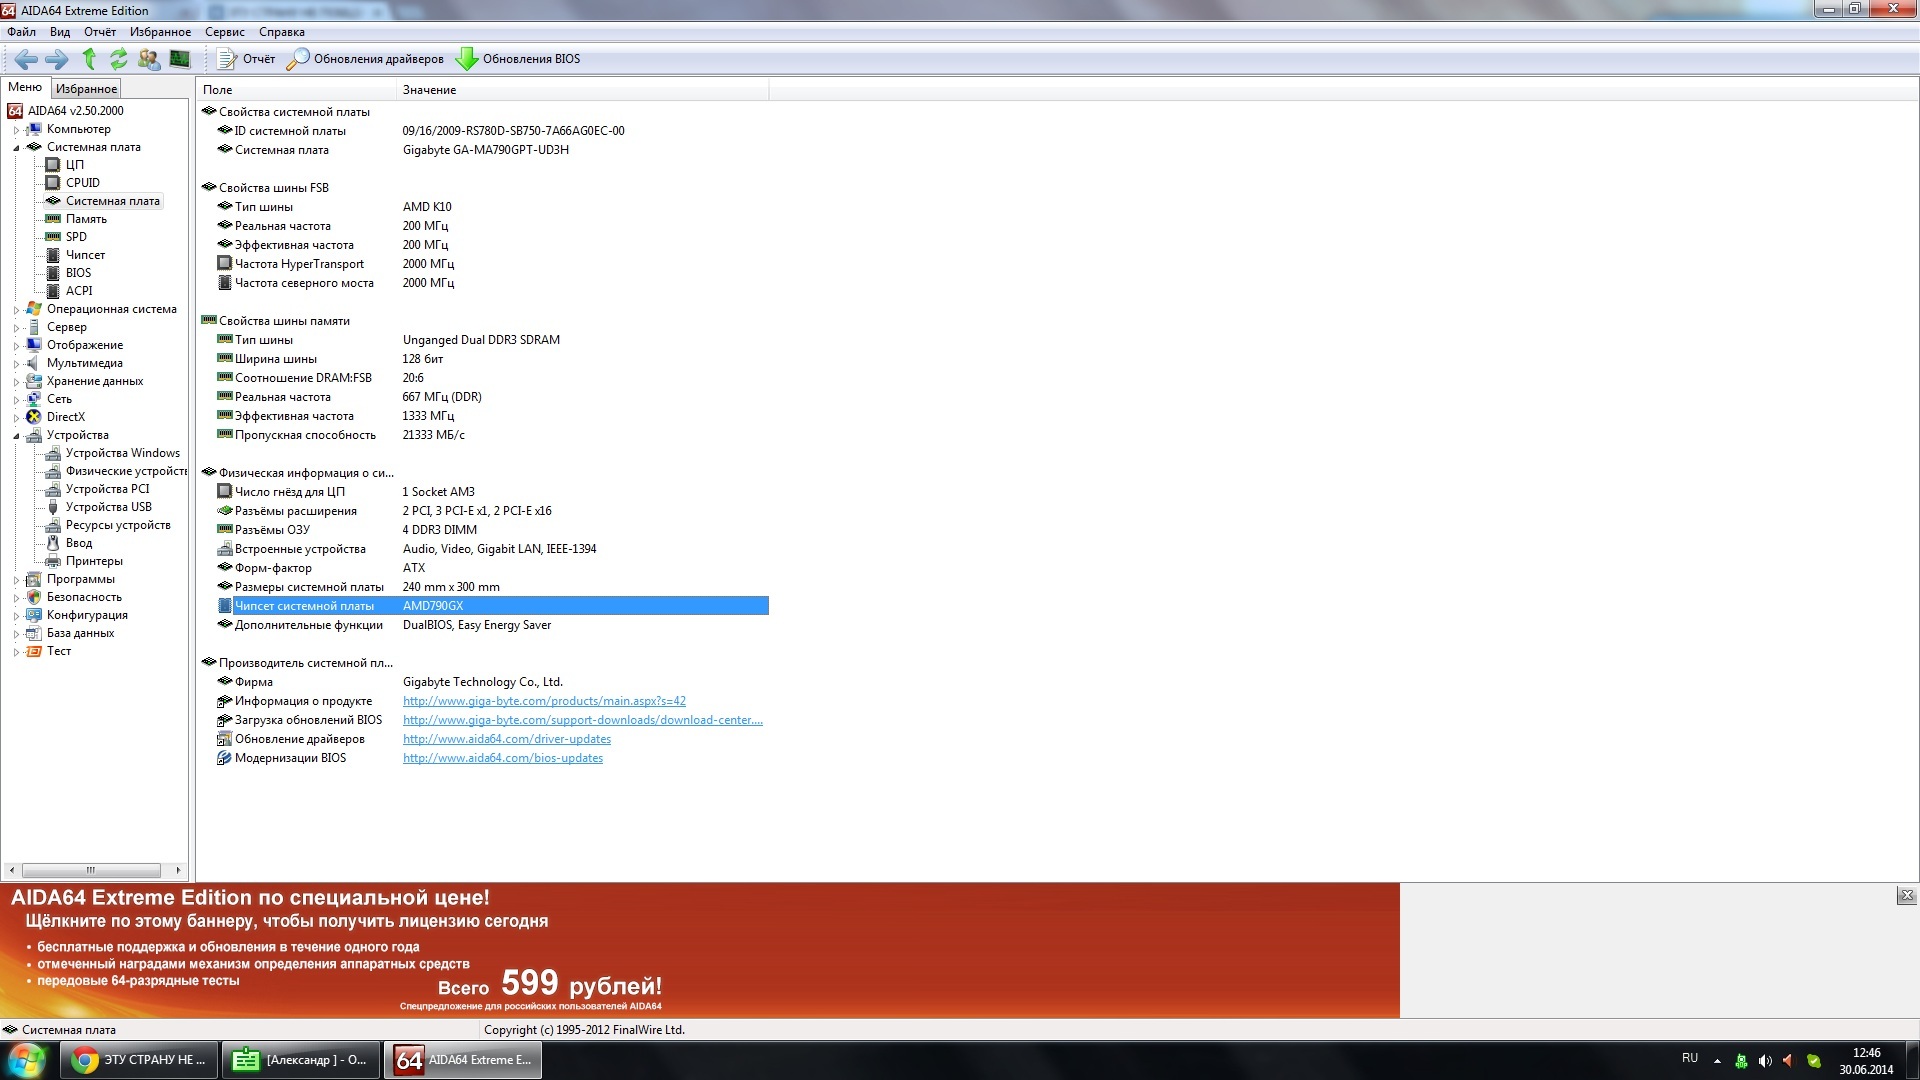Viewport: 1920px width, 1080px height.
Task: Click the Отчёт report toolbar button
Action: [246, 59]
